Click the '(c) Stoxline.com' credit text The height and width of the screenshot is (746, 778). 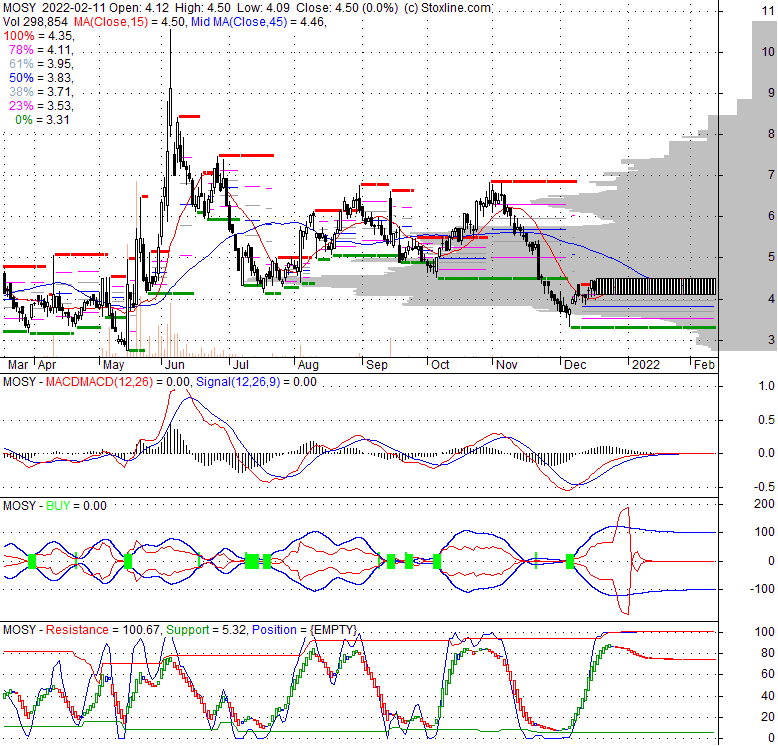tap(448, 8)
